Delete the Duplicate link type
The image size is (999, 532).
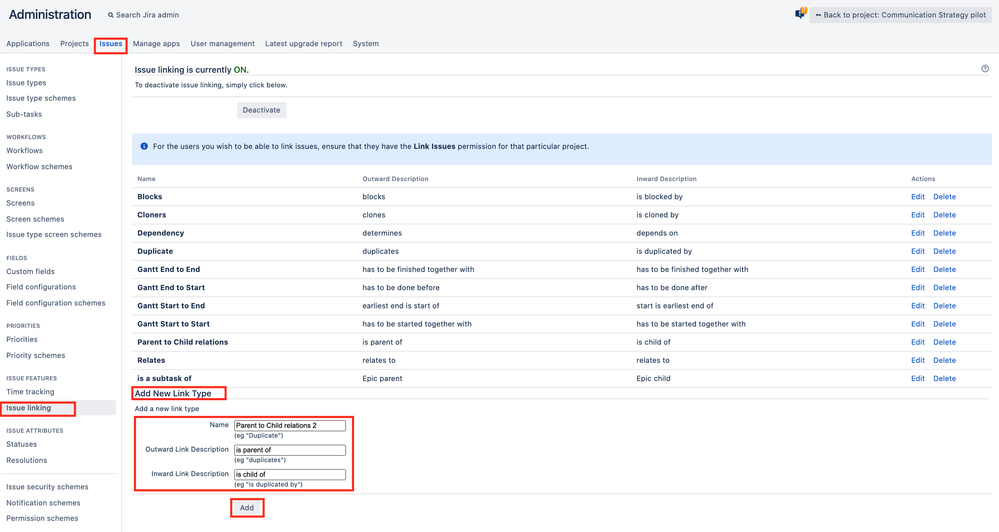click(x=944, y=252)
